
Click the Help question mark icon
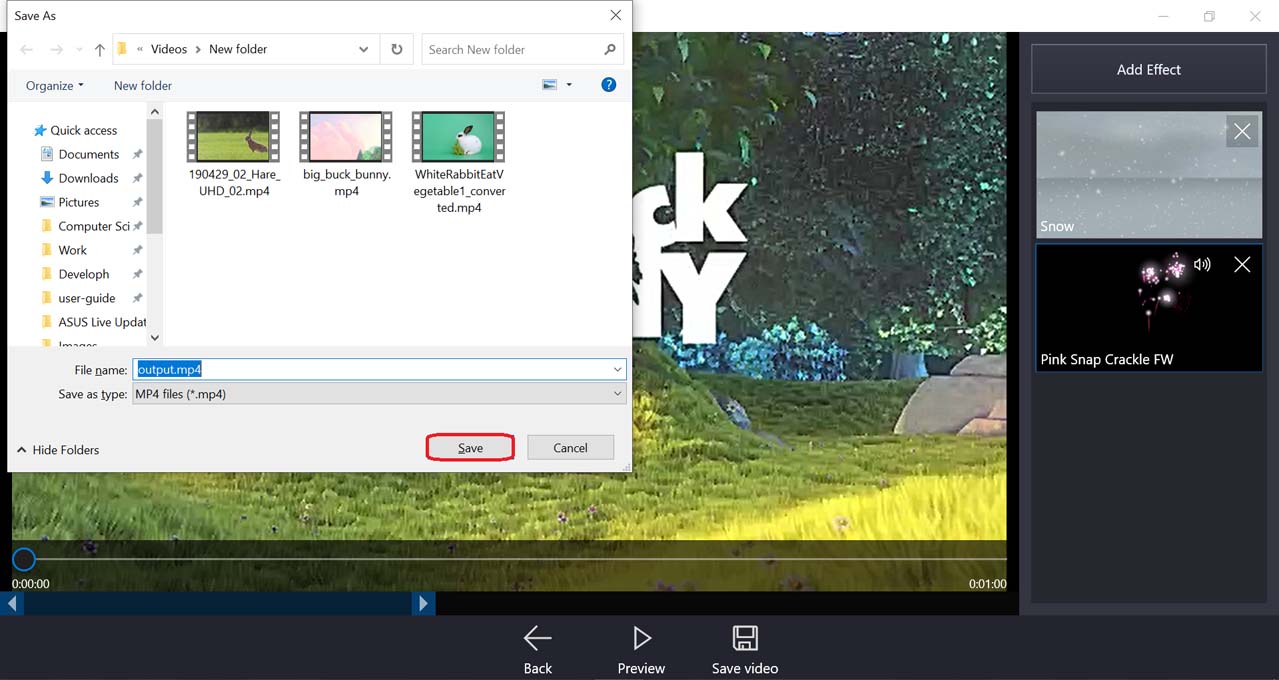click(608, 85)
